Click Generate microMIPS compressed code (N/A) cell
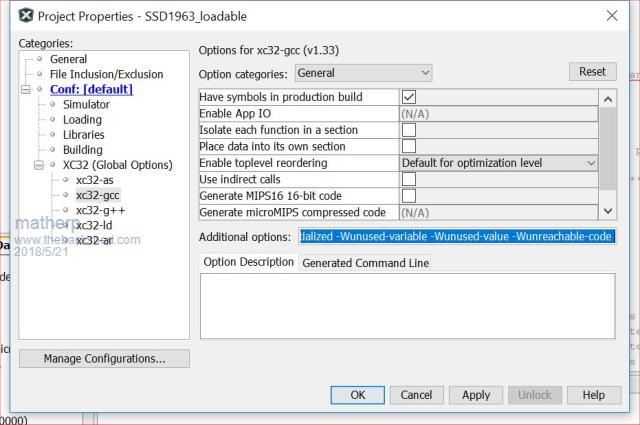Viewport: 640px width, 425px height. click(x=498, y=212)
